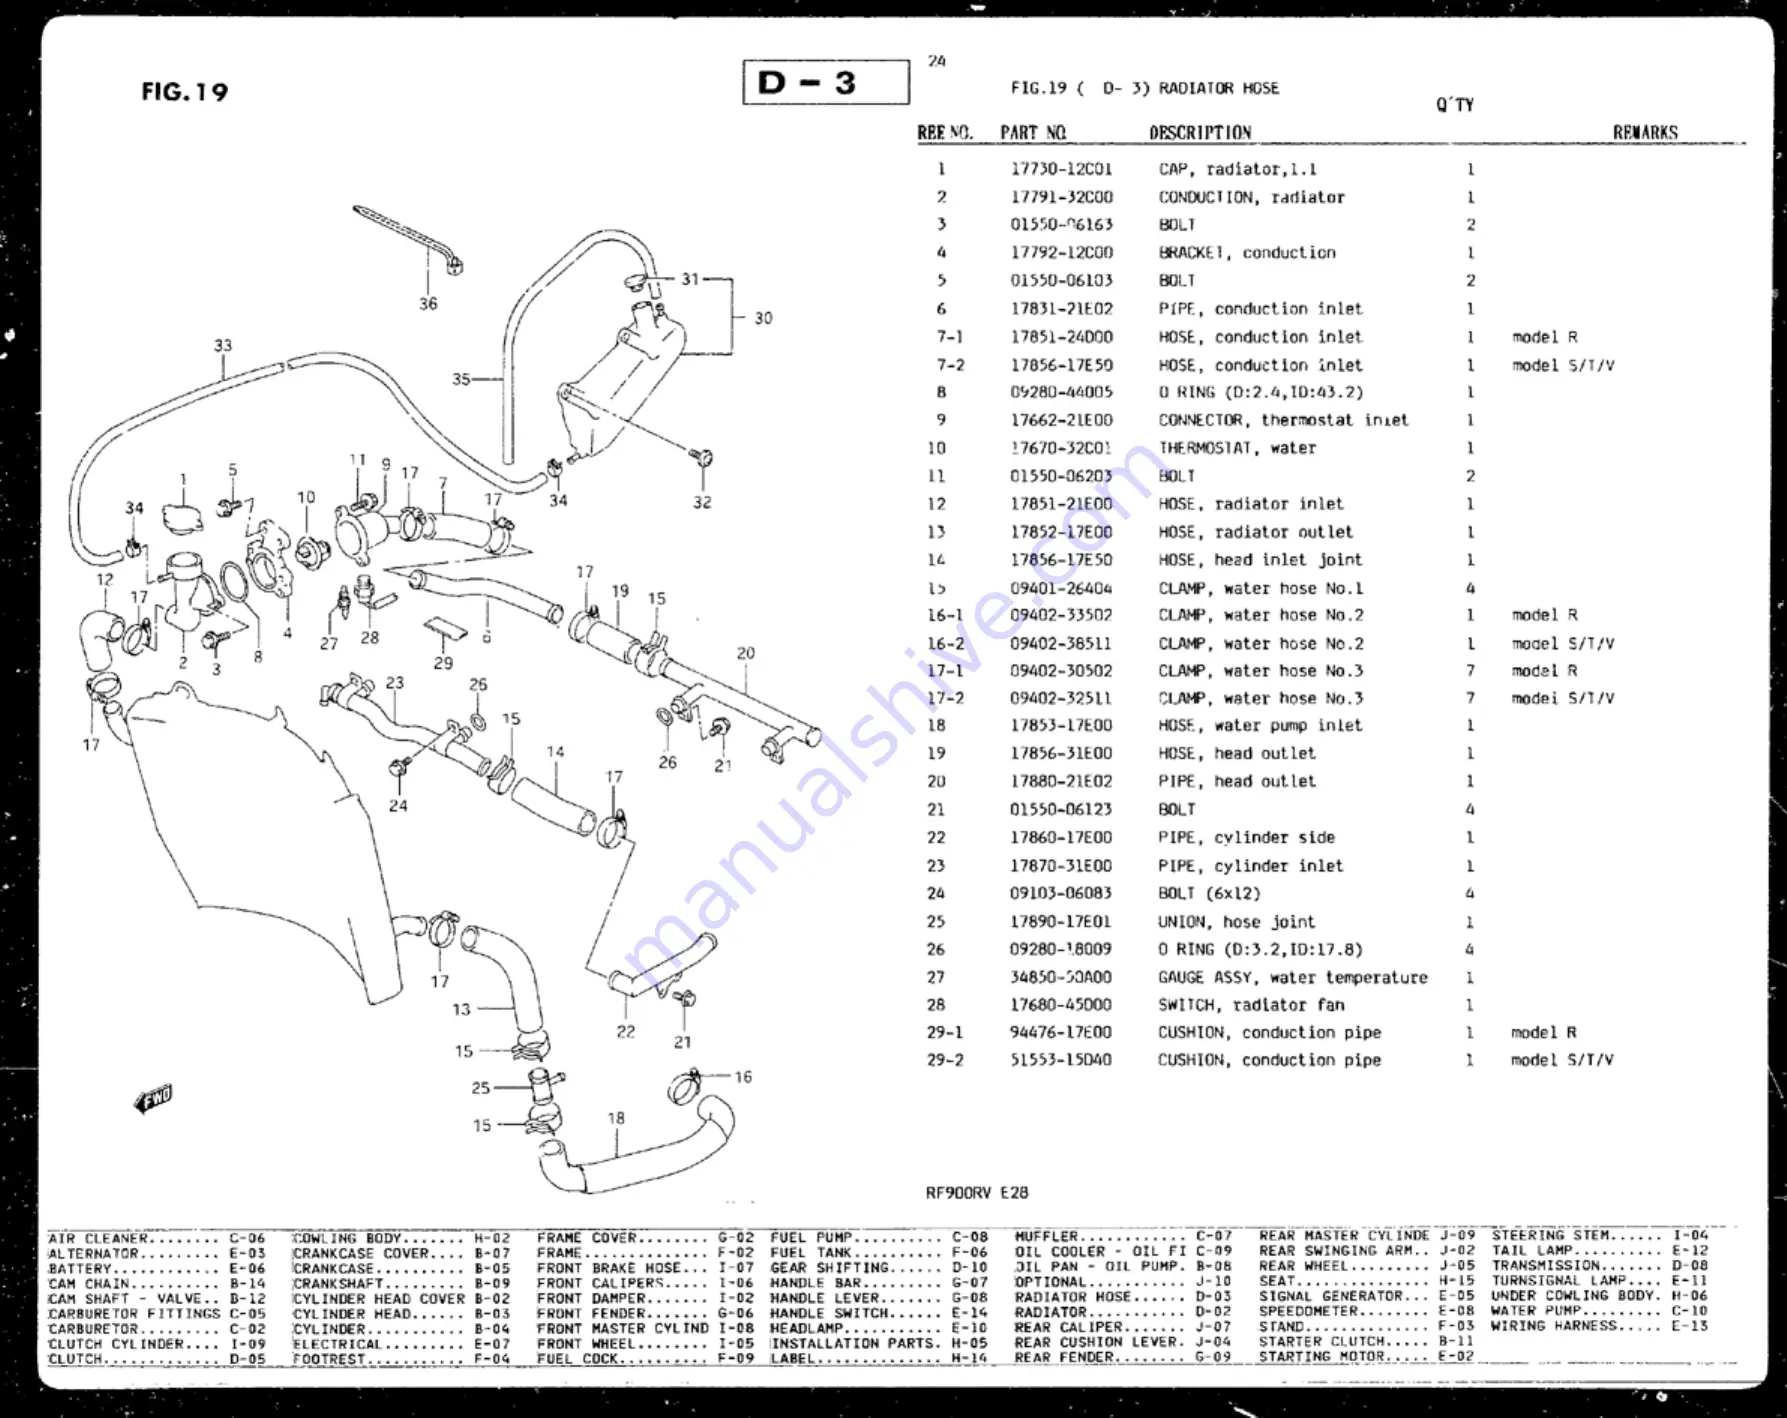
Task: Click the "Q'TY" column header
Action: pyautogui.click(x=1455, y=105)
